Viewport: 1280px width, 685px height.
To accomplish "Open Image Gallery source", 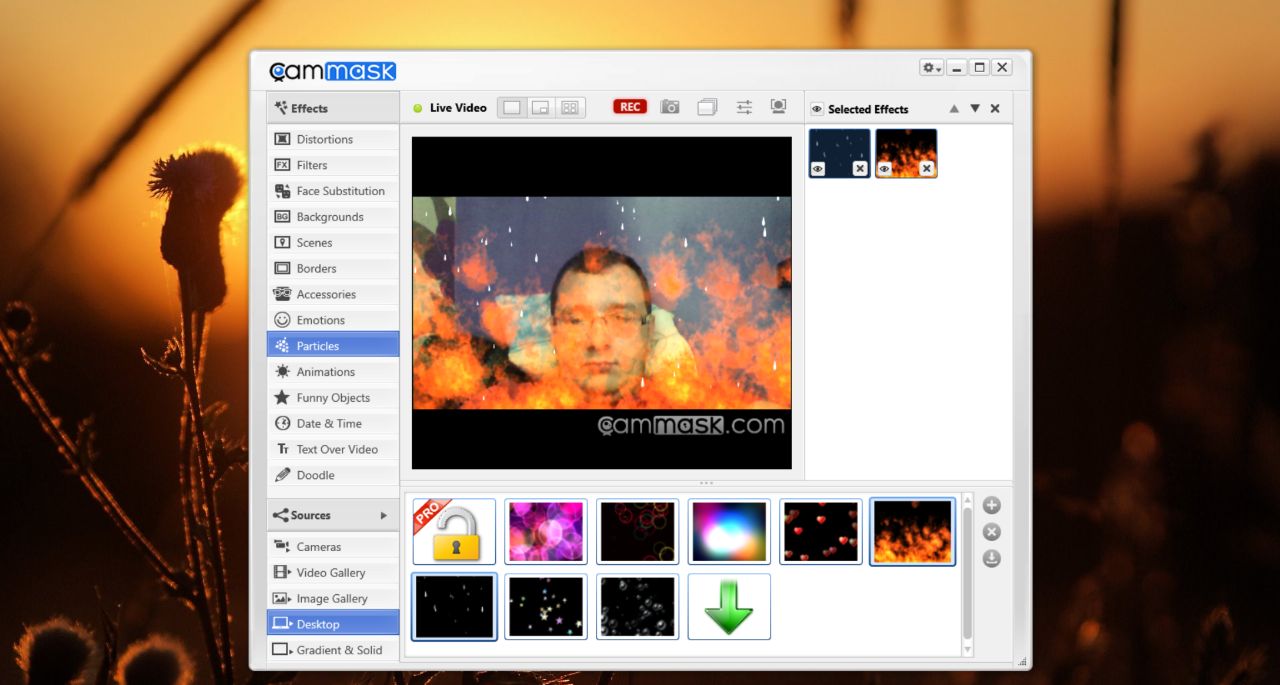I will [x=333, y=599].
